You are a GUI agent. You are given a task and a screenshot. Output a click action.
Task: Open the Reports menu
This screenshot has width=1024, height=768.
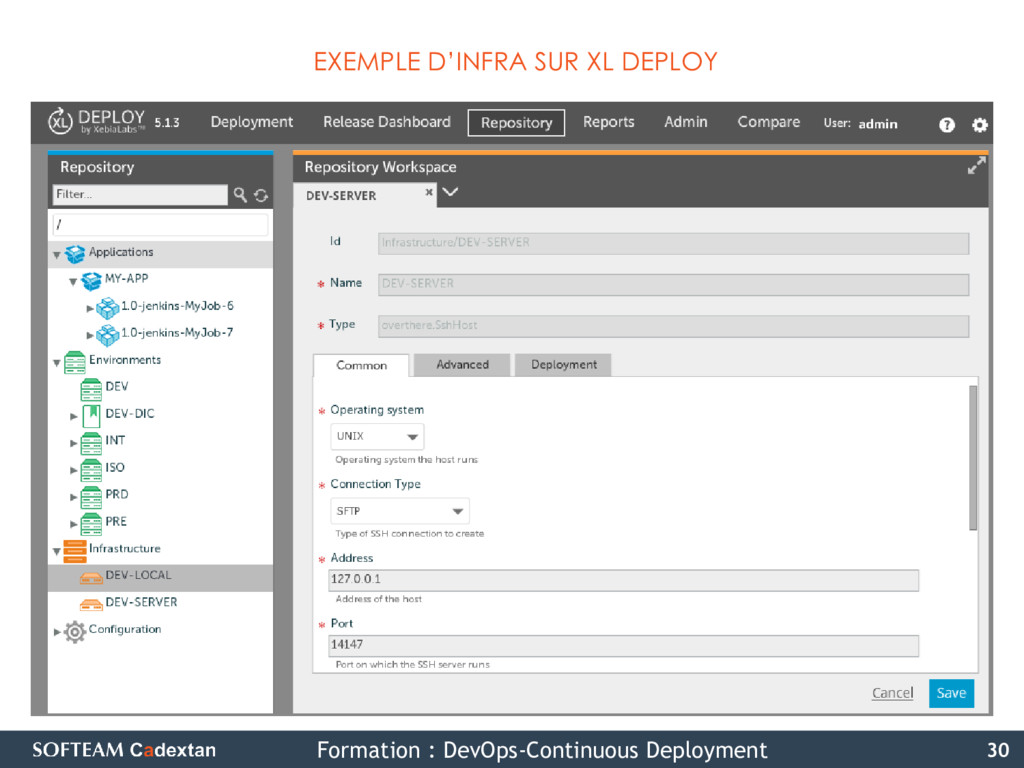click(x=609, y=122)
